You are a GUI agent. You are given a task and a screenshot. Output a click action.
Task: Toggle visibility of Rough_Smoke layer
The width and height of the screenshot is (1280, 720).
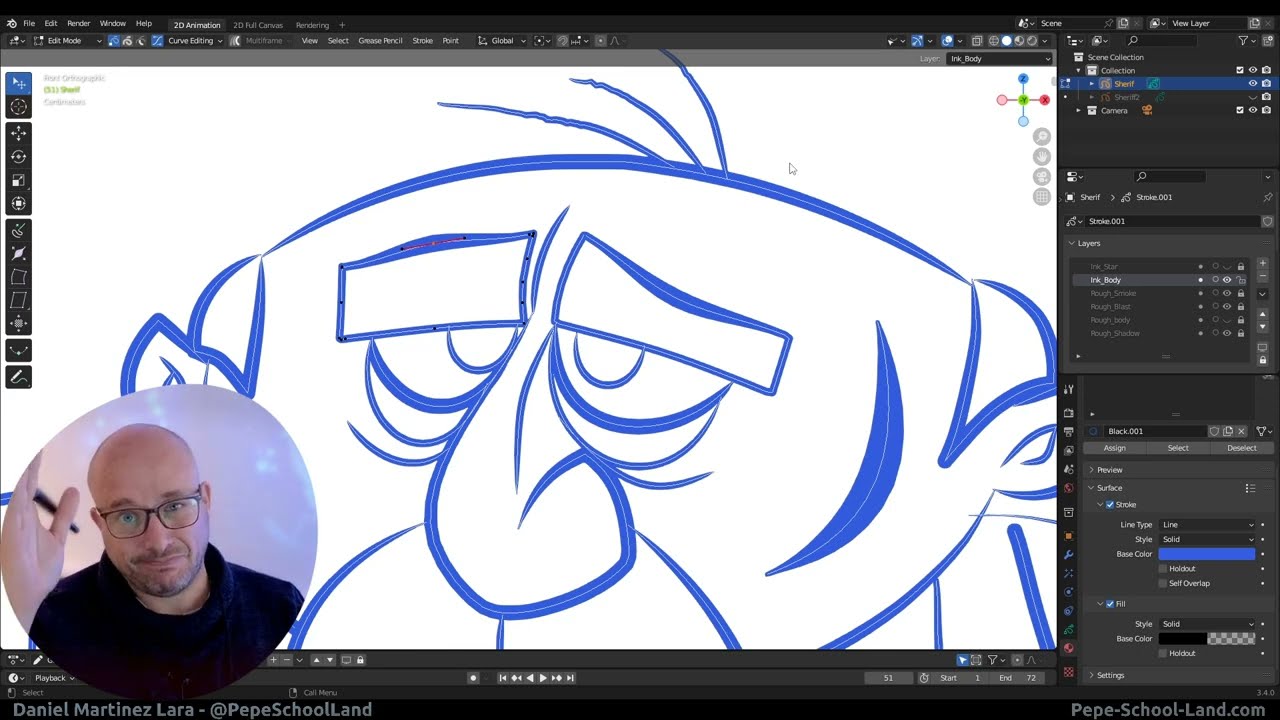click(x=1227, y=293)
